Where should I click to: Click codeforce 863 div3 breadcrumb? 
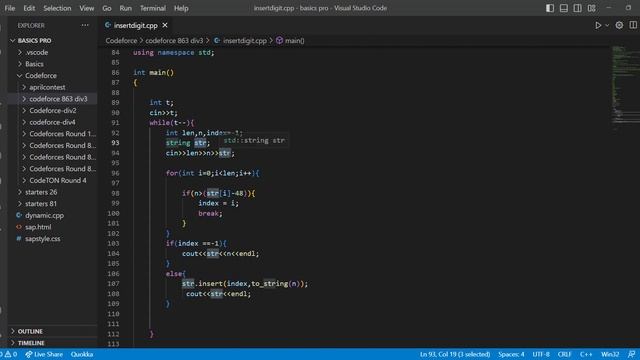pos(174,40)
